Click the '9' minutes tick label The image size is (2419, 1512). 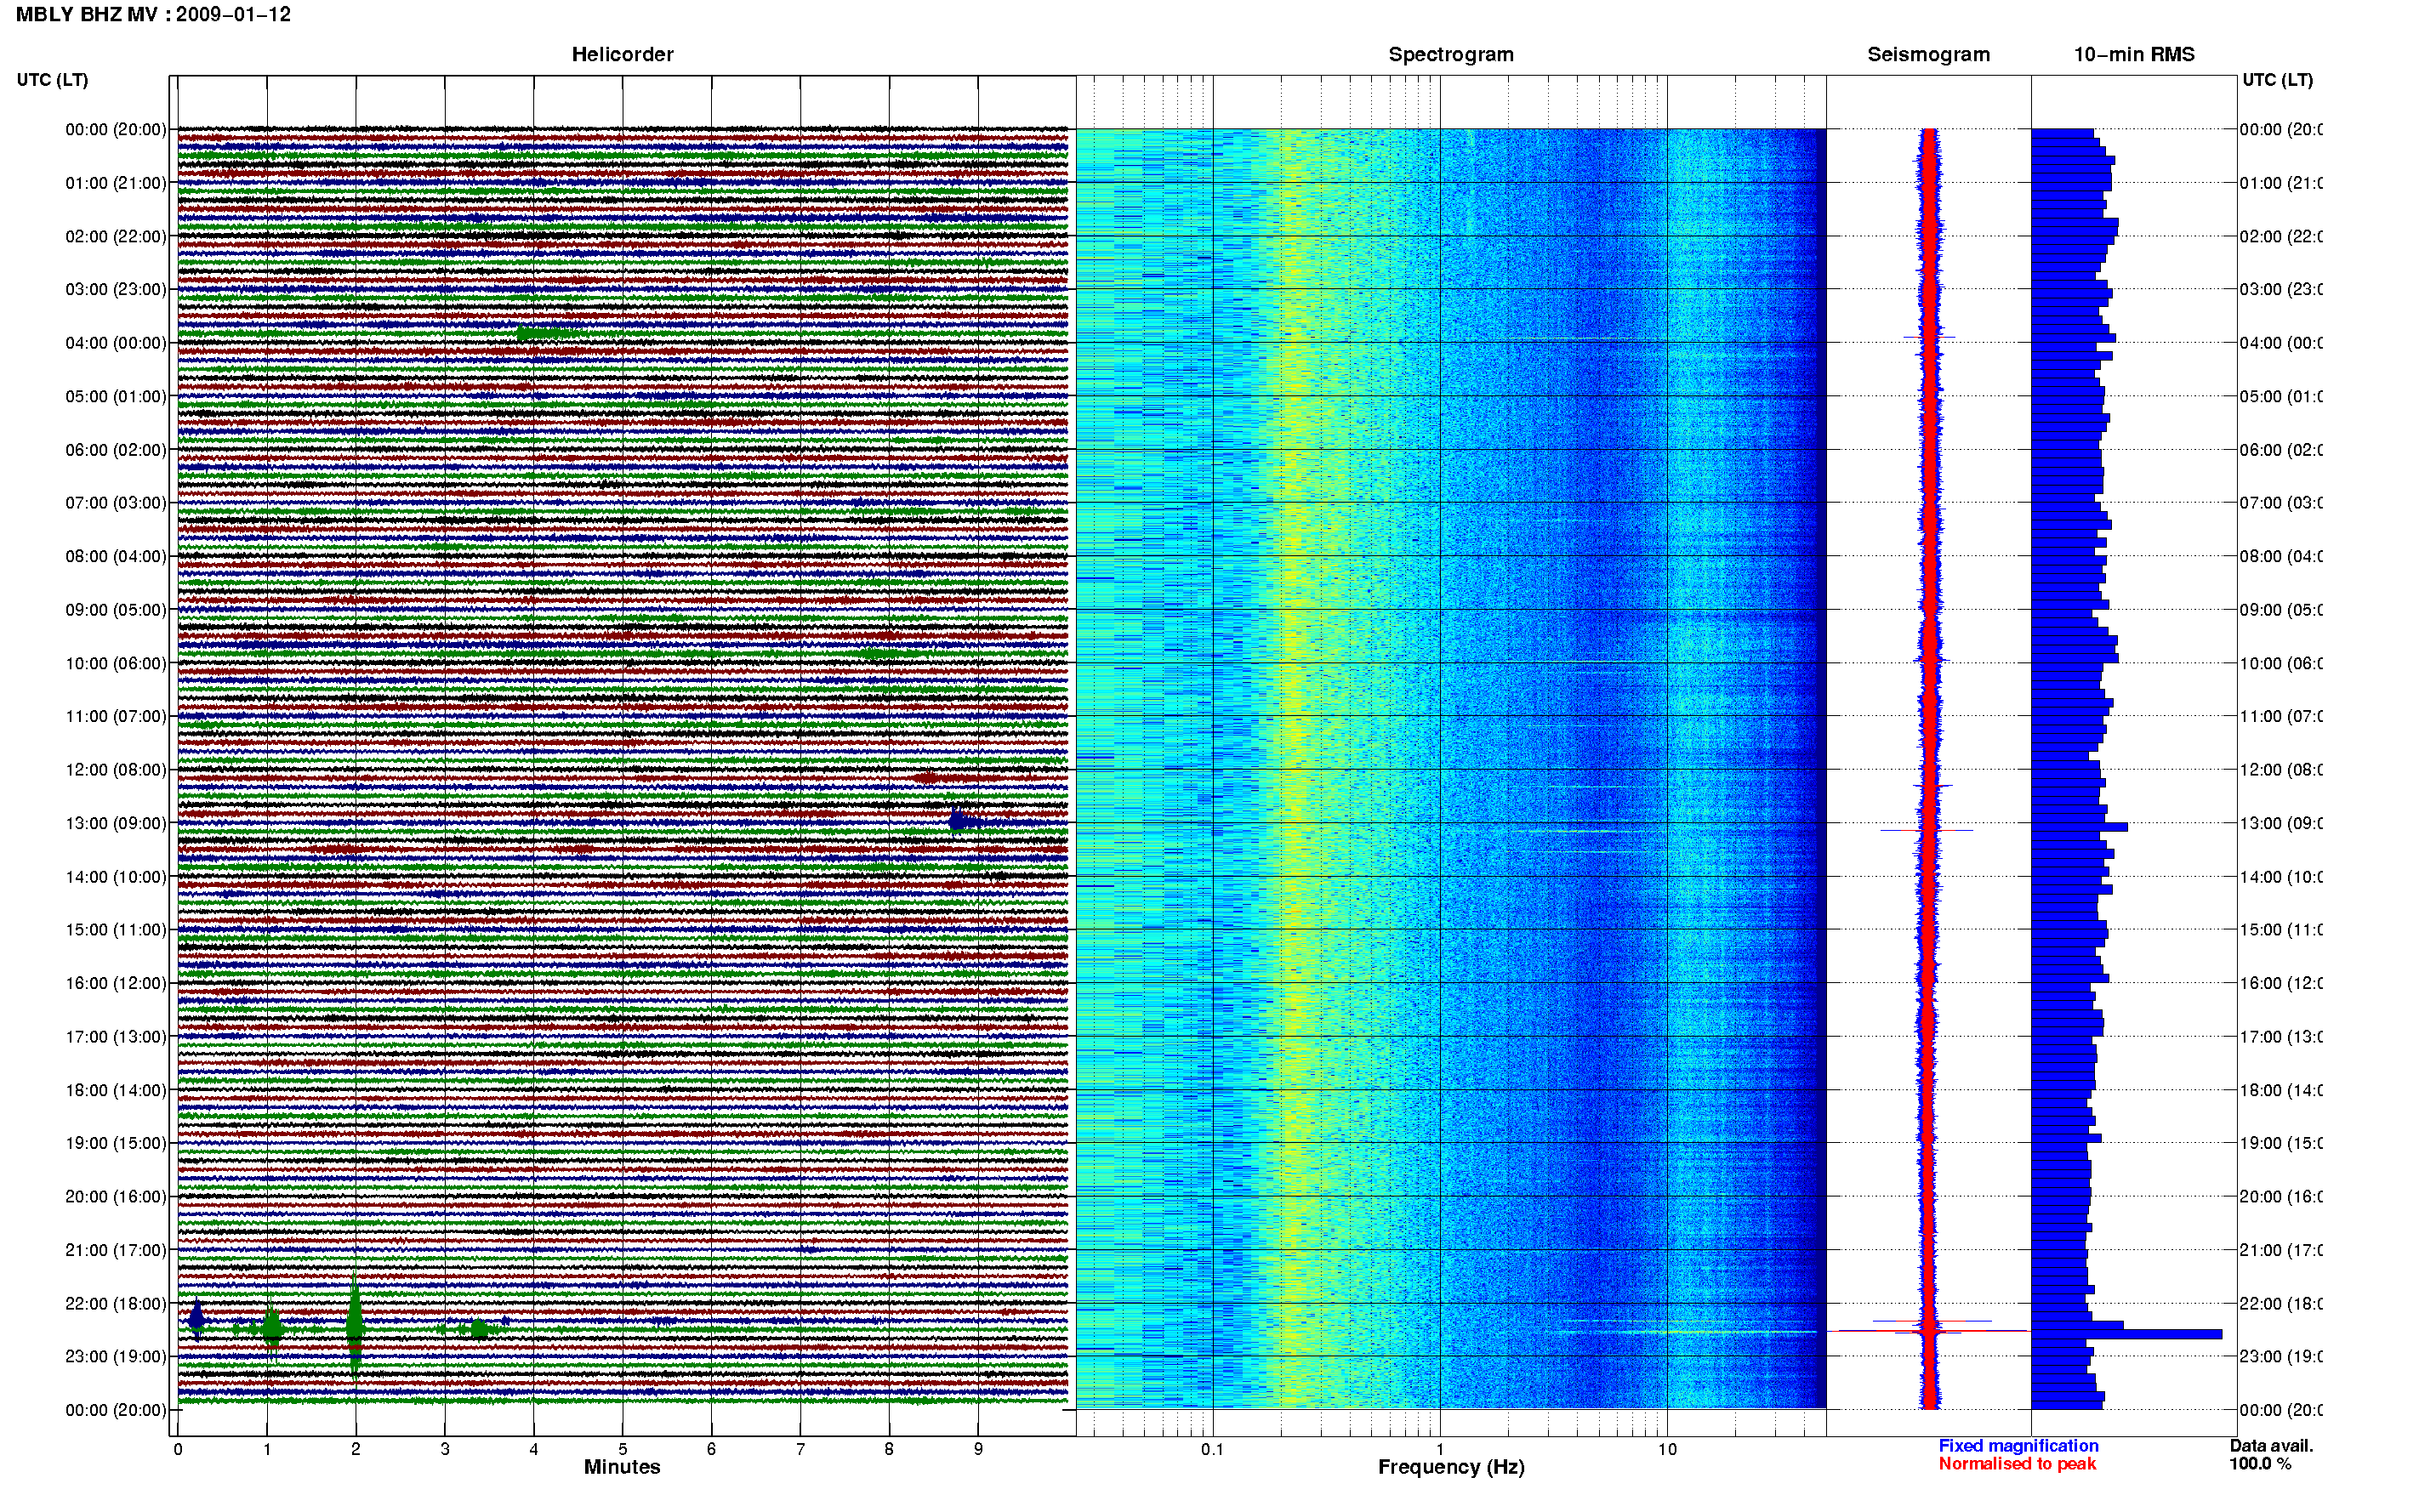(978, 1449)
